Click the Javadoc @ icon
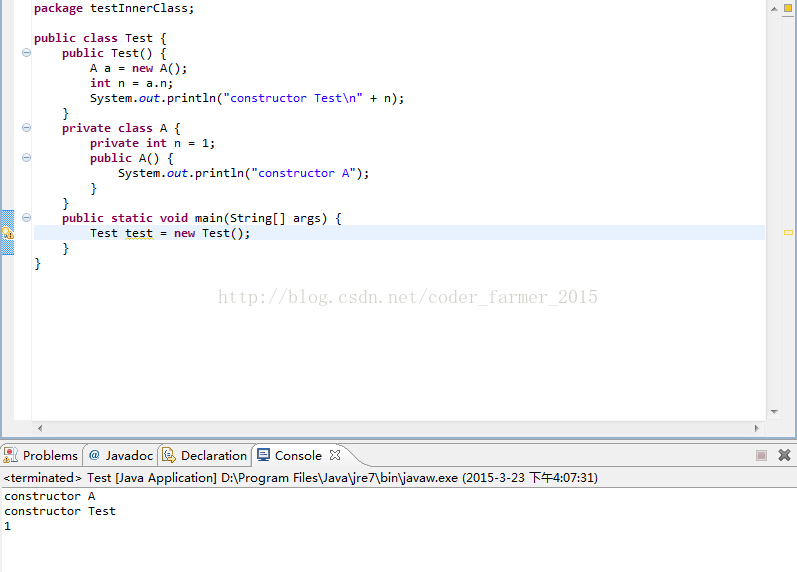Screen dimensions: 797x572 94,455
